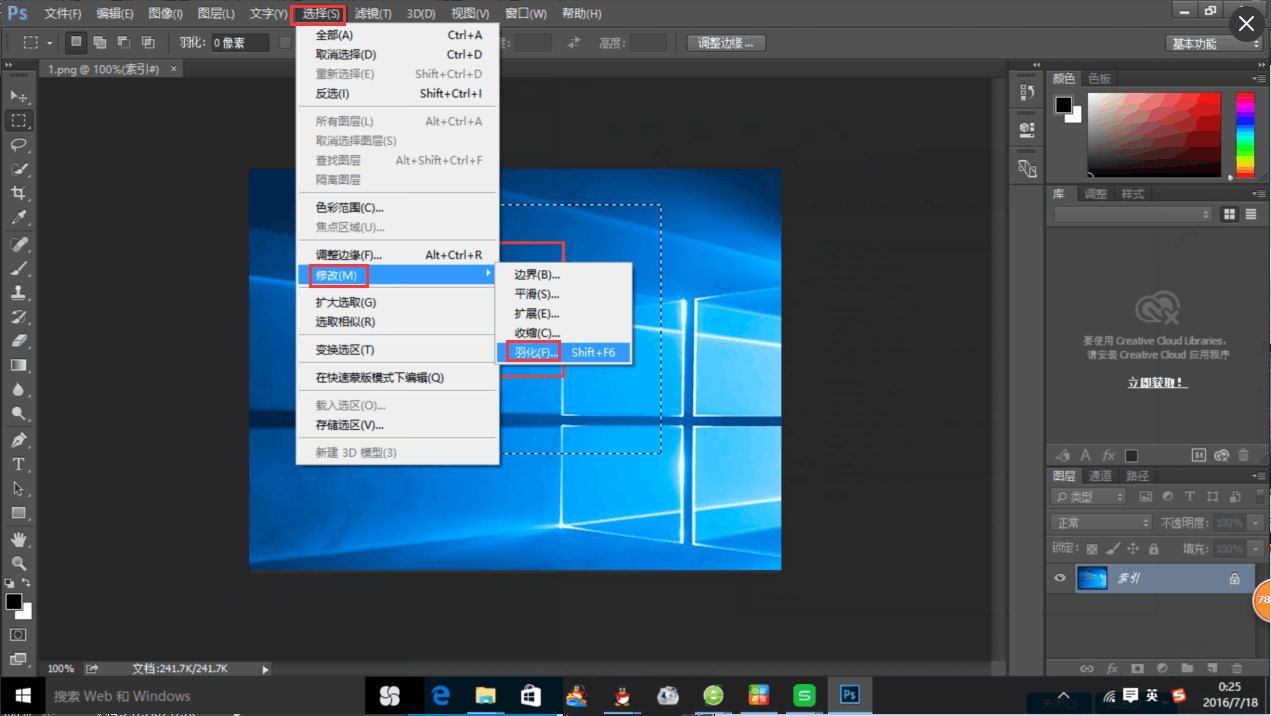Image resolution: width=1271 pixels, height=716 pixels.
Task: Select the Dodge tool
Action: (x=18, y=413)
